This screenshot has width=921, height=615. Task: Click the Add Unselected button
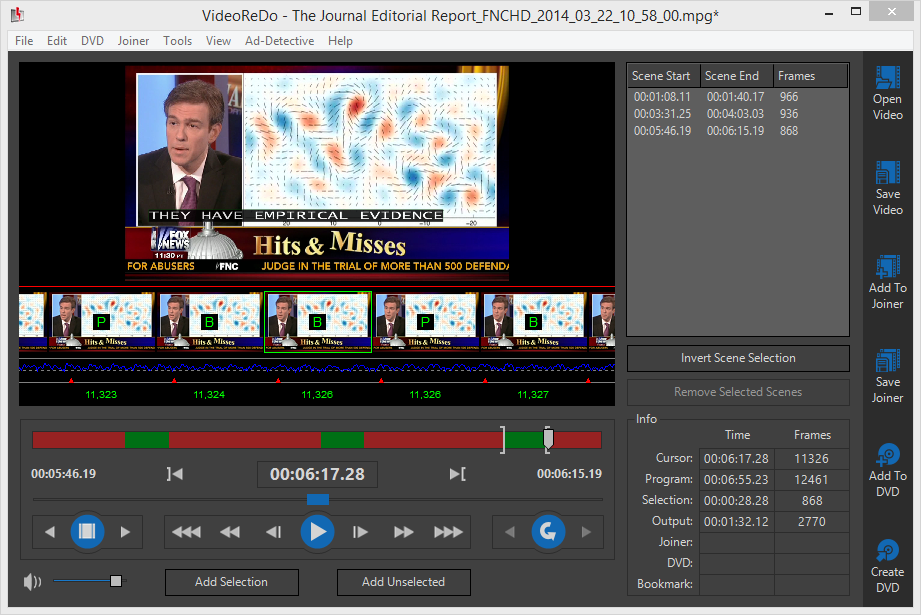point(404,582)
